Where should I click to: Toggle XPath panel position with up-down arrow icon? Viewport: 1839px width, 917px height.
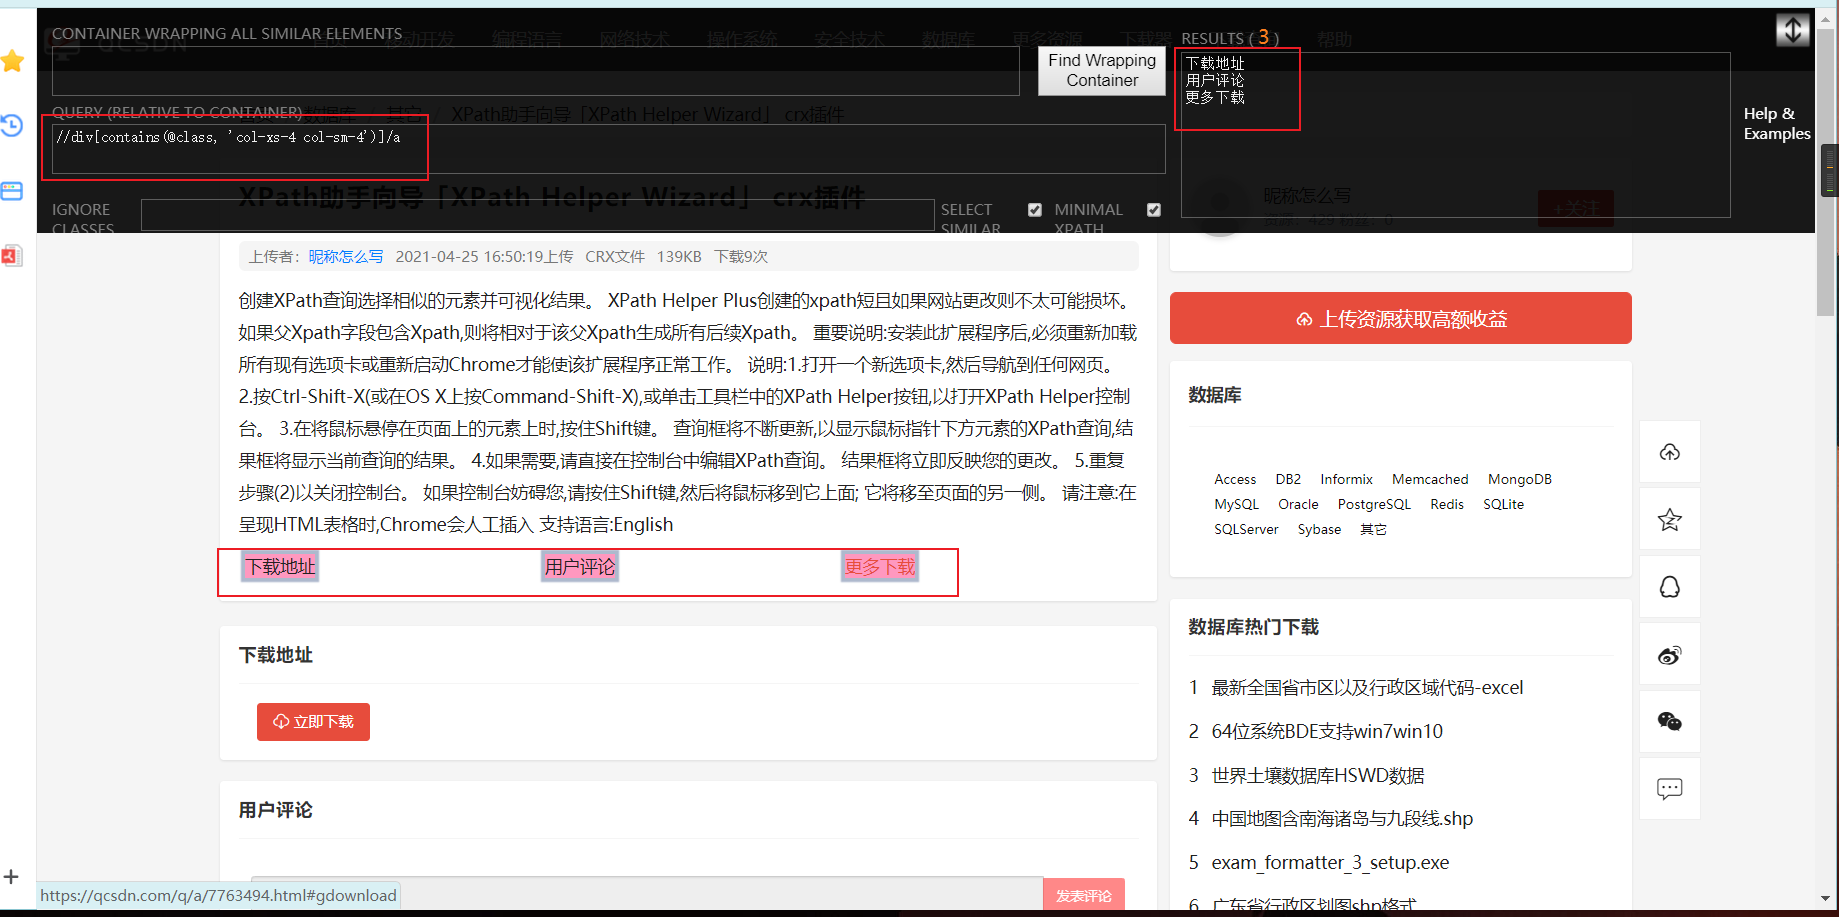click(1793, 30)
